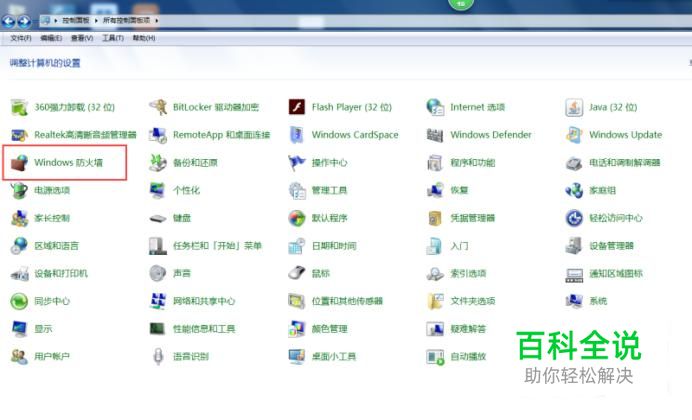Open the 入门 link

click(459, 246)
